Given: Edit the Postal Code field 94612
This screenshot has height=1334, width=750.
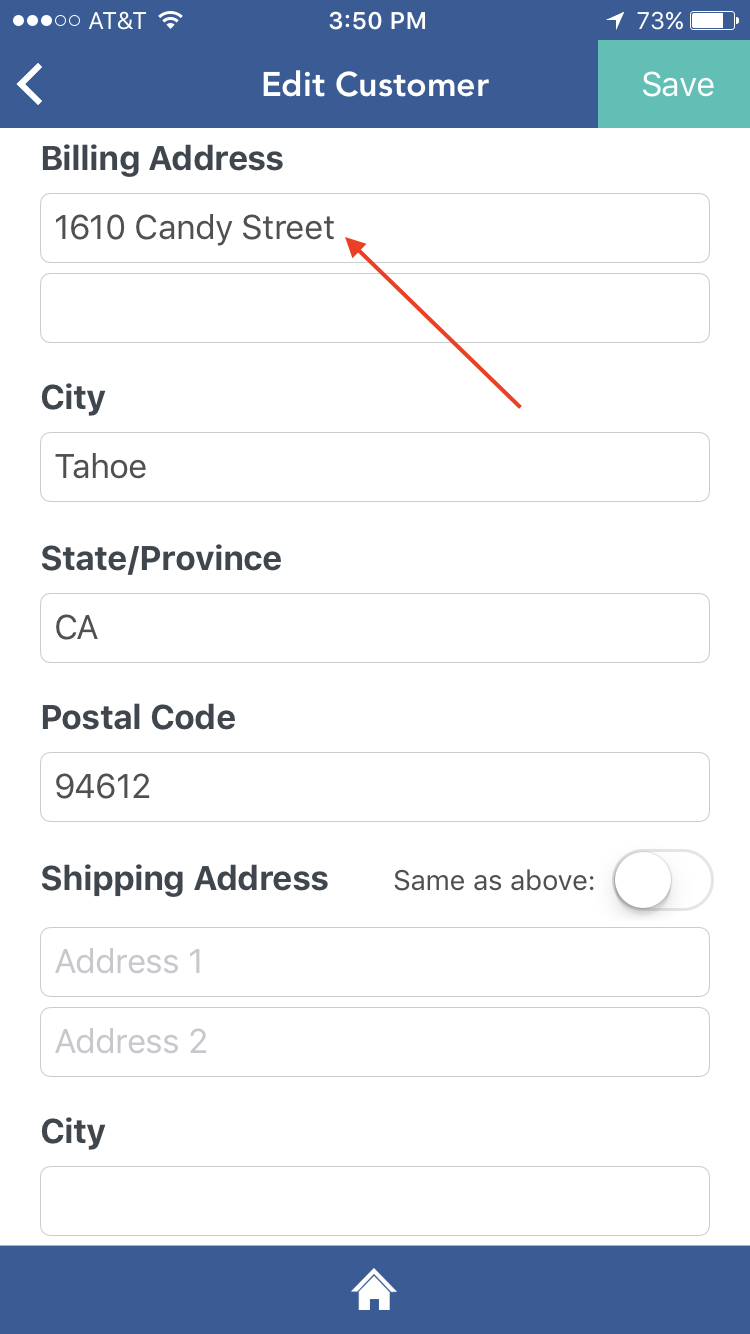Looking at the screenshot, I should click(374, 787).
